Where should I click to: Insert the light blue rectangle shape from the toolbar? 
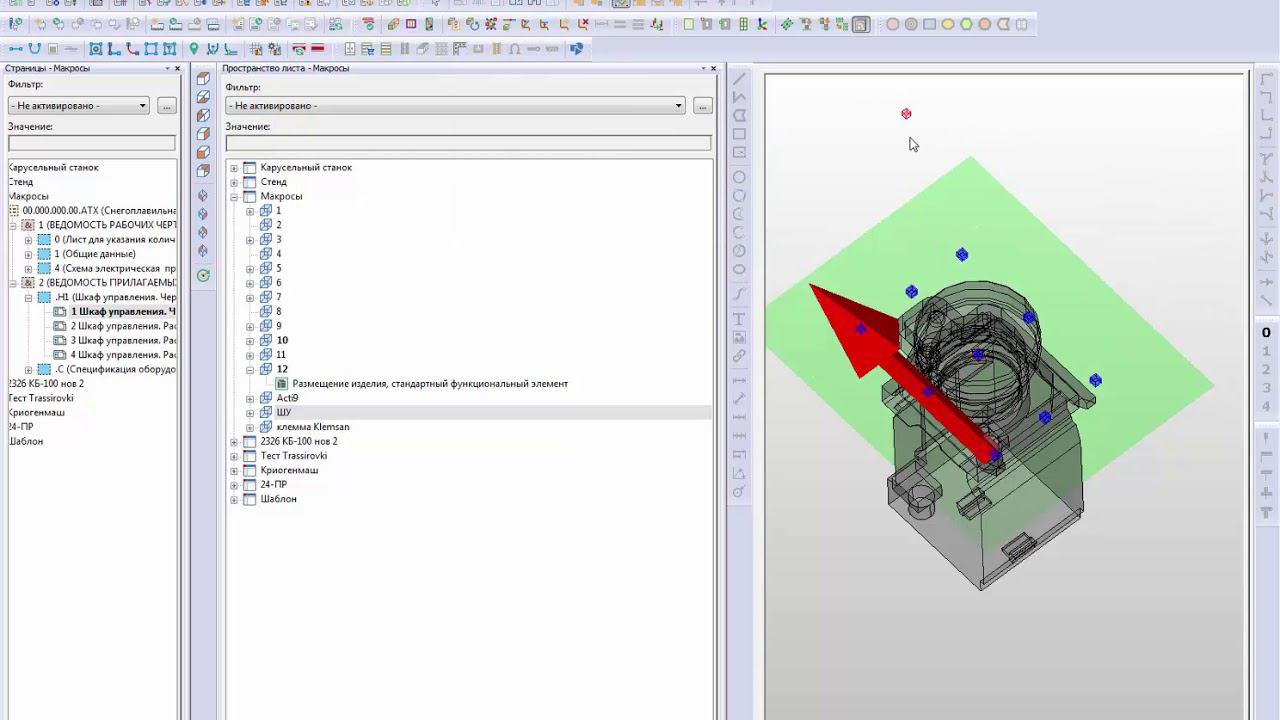pos(929,24)
